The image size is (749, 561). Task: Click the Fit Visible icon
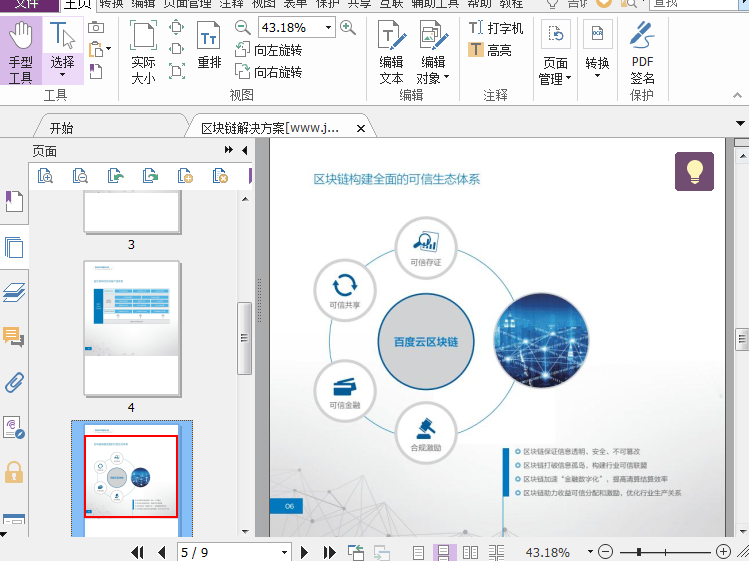(177, 72)
